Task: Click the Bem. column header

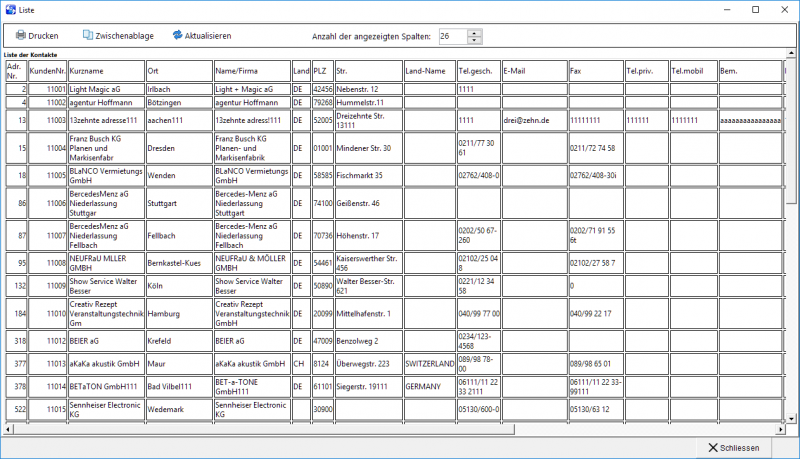Action: (x=751, y=71)
